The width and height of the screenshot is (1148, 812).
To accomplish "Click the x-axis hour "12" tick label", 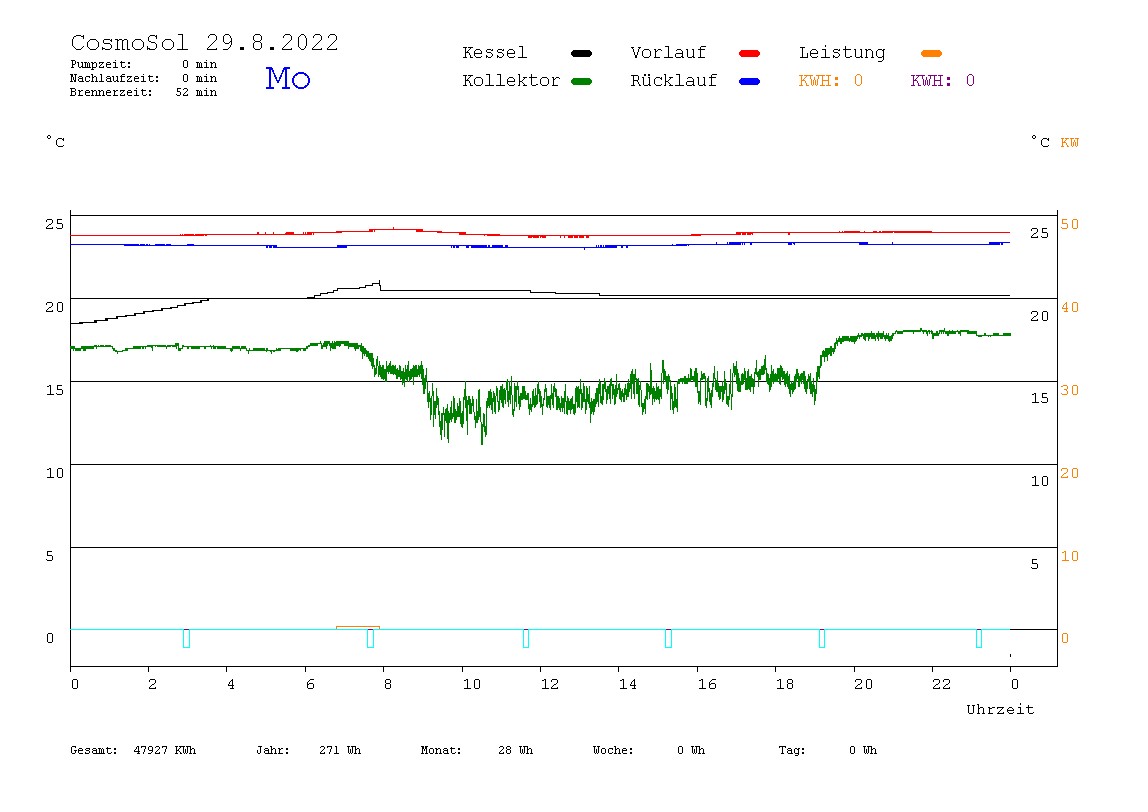I will click(550, 684).
